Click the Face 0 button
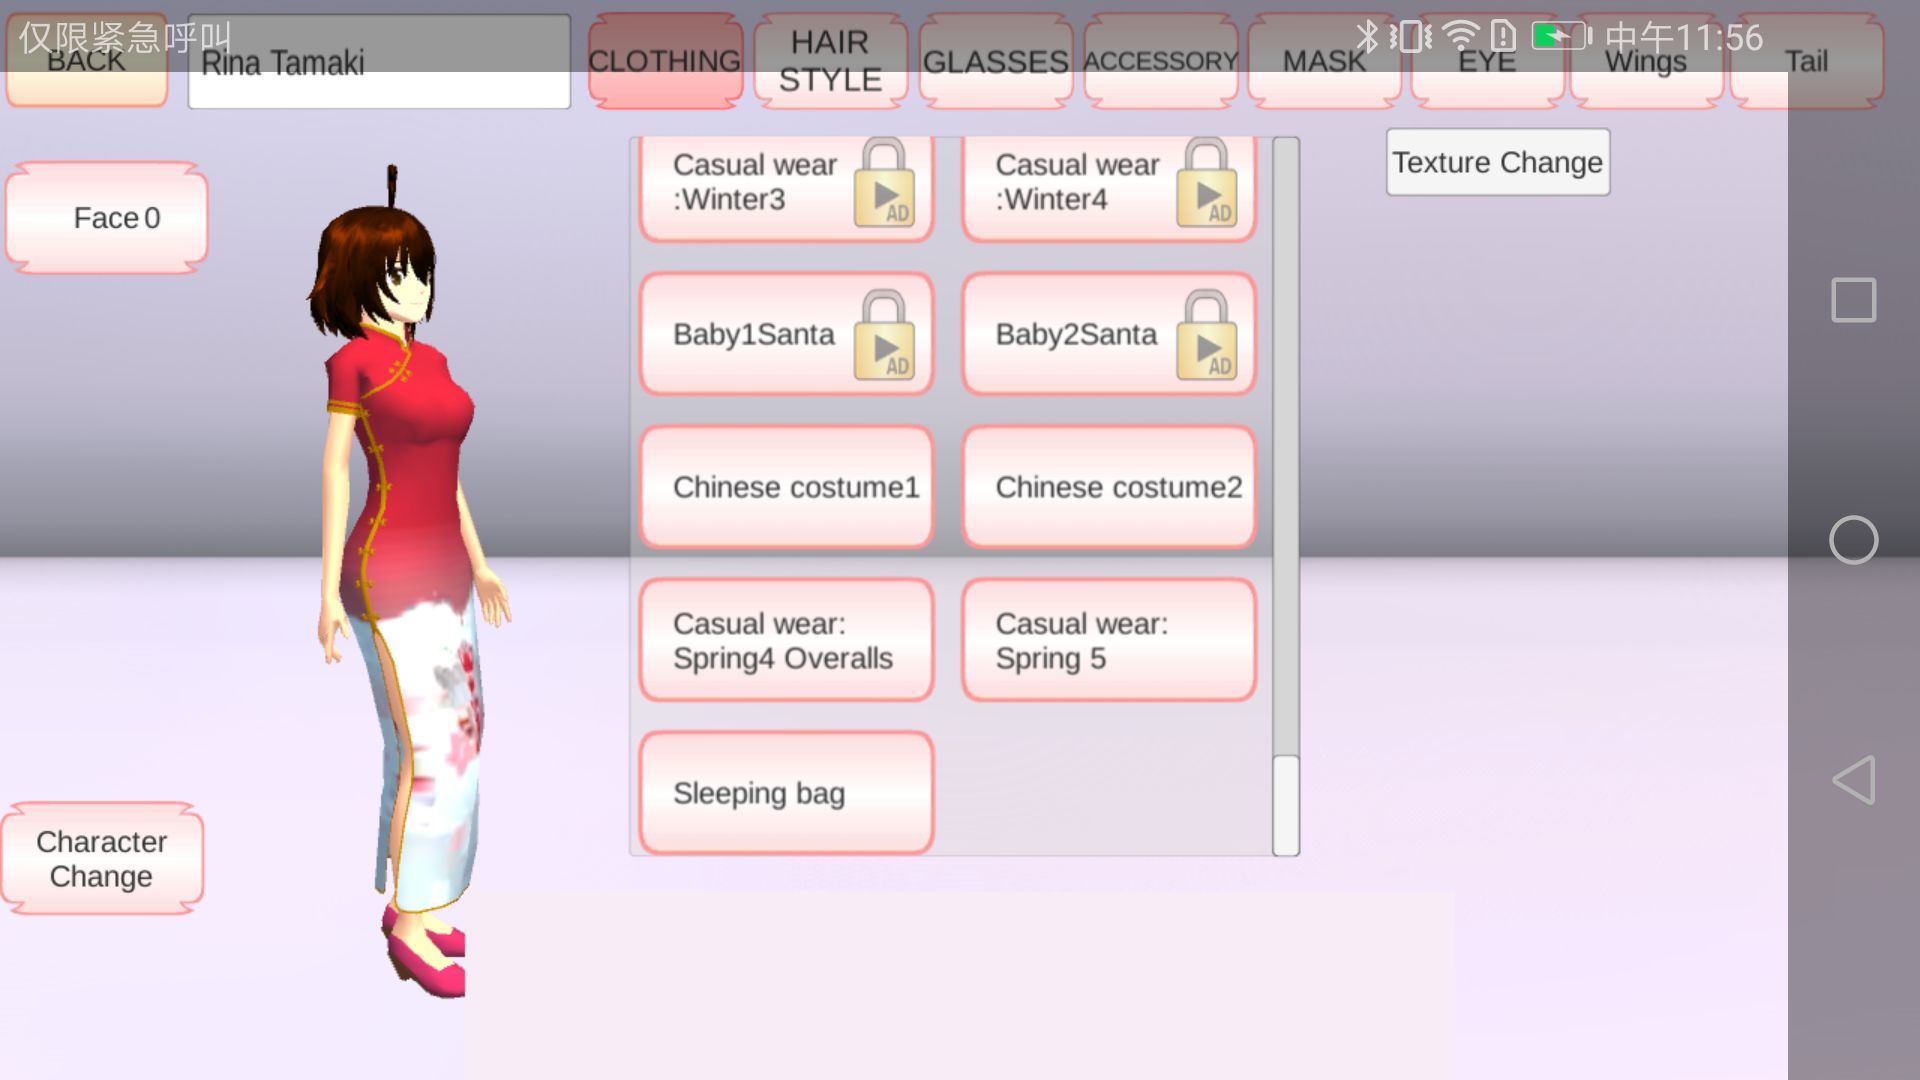Viewport: 1920px width, 1080px height. click(x=108, y=218)
